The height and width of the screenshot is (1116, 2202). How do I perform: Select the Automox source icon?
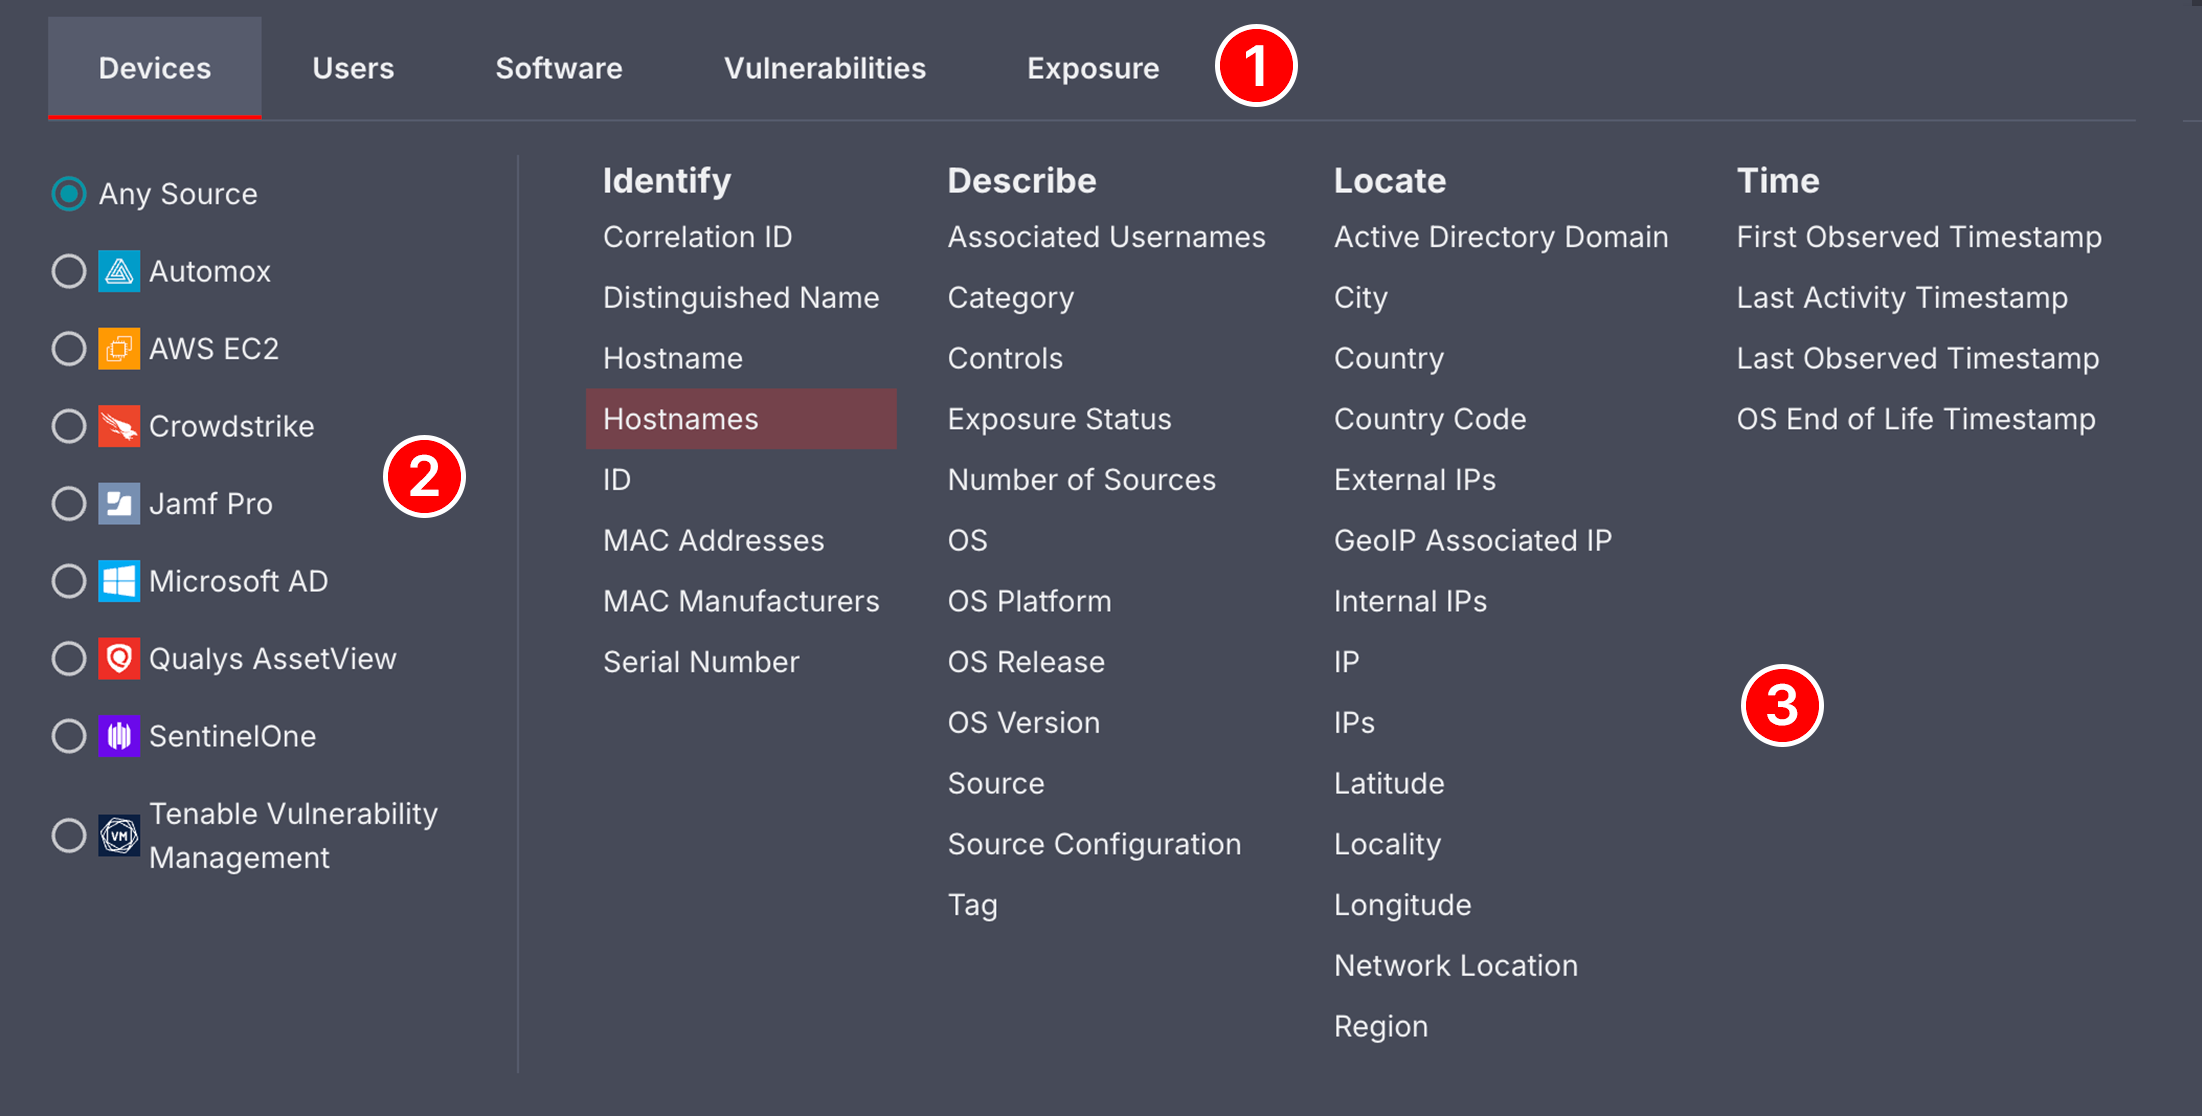118,270
